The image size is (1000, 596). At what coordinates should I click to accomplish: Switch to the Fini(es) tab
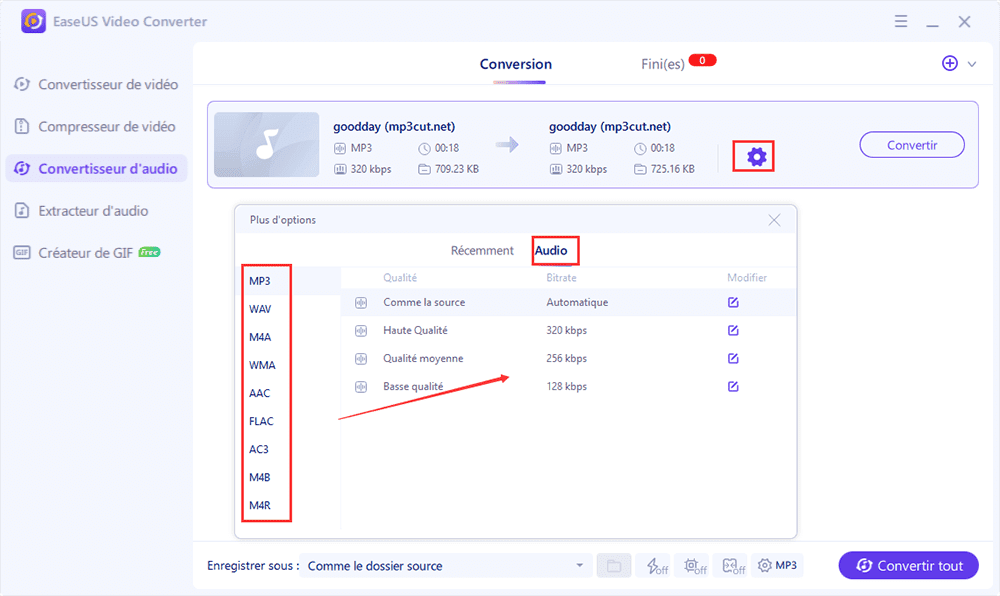[x=663, y=64]
